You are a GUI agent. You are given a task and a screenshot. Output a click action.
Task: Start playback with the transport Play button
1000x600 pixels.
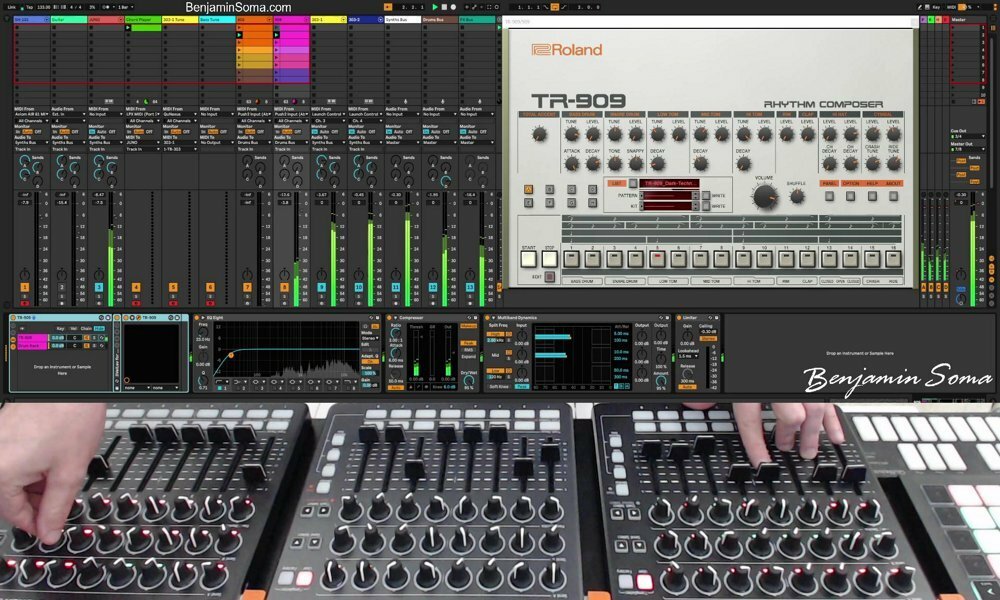435,7
